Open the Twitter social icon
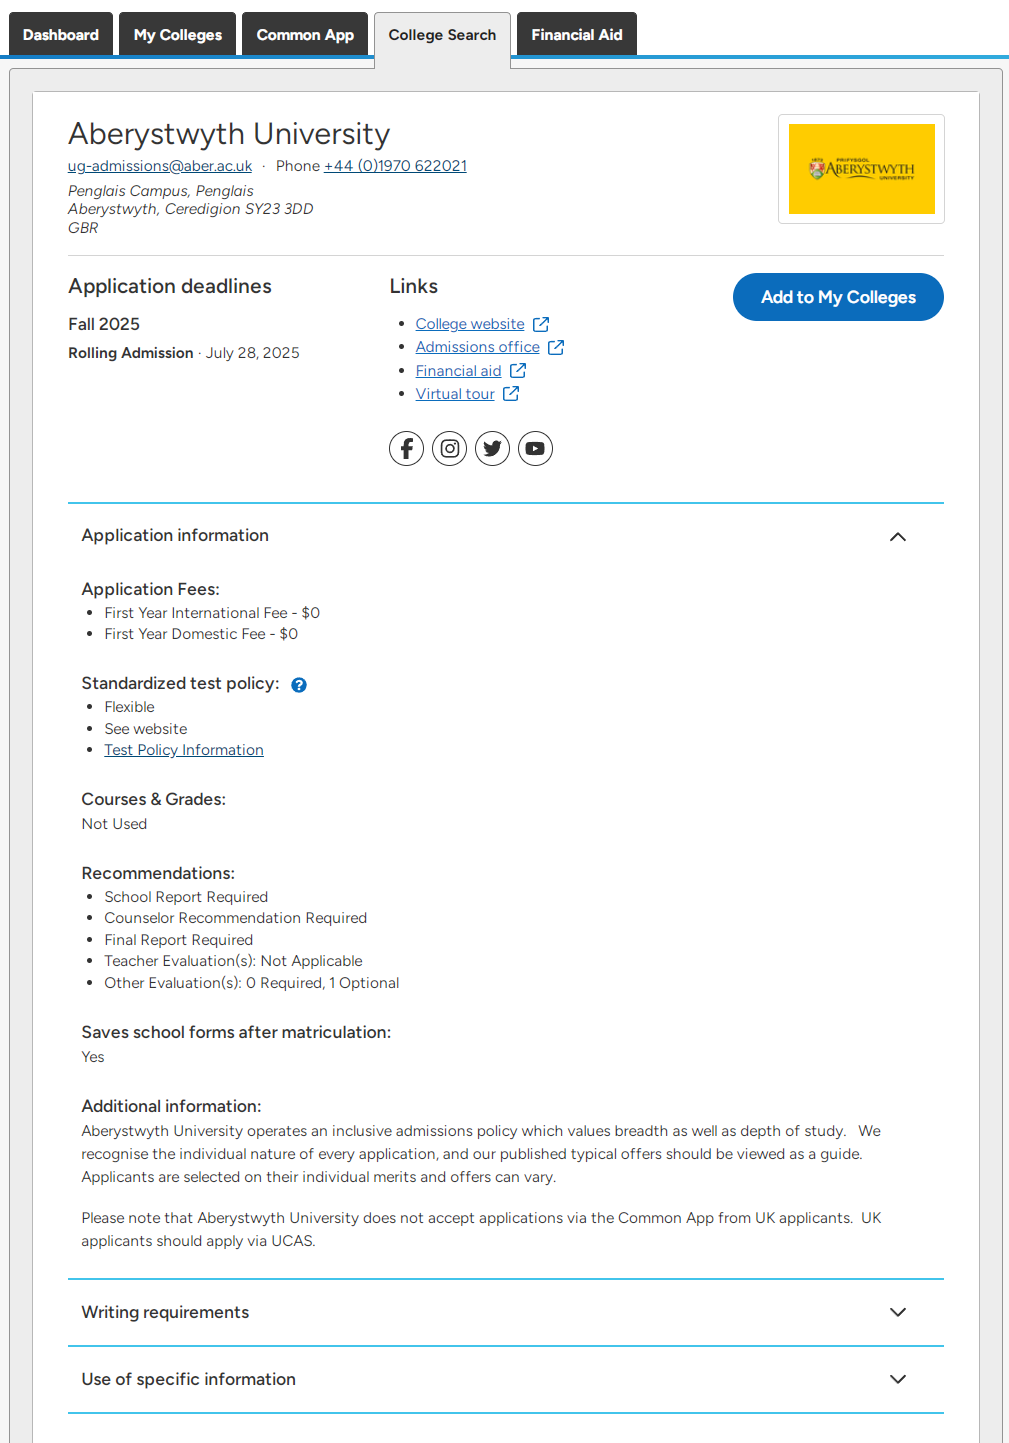 [493, 448]
